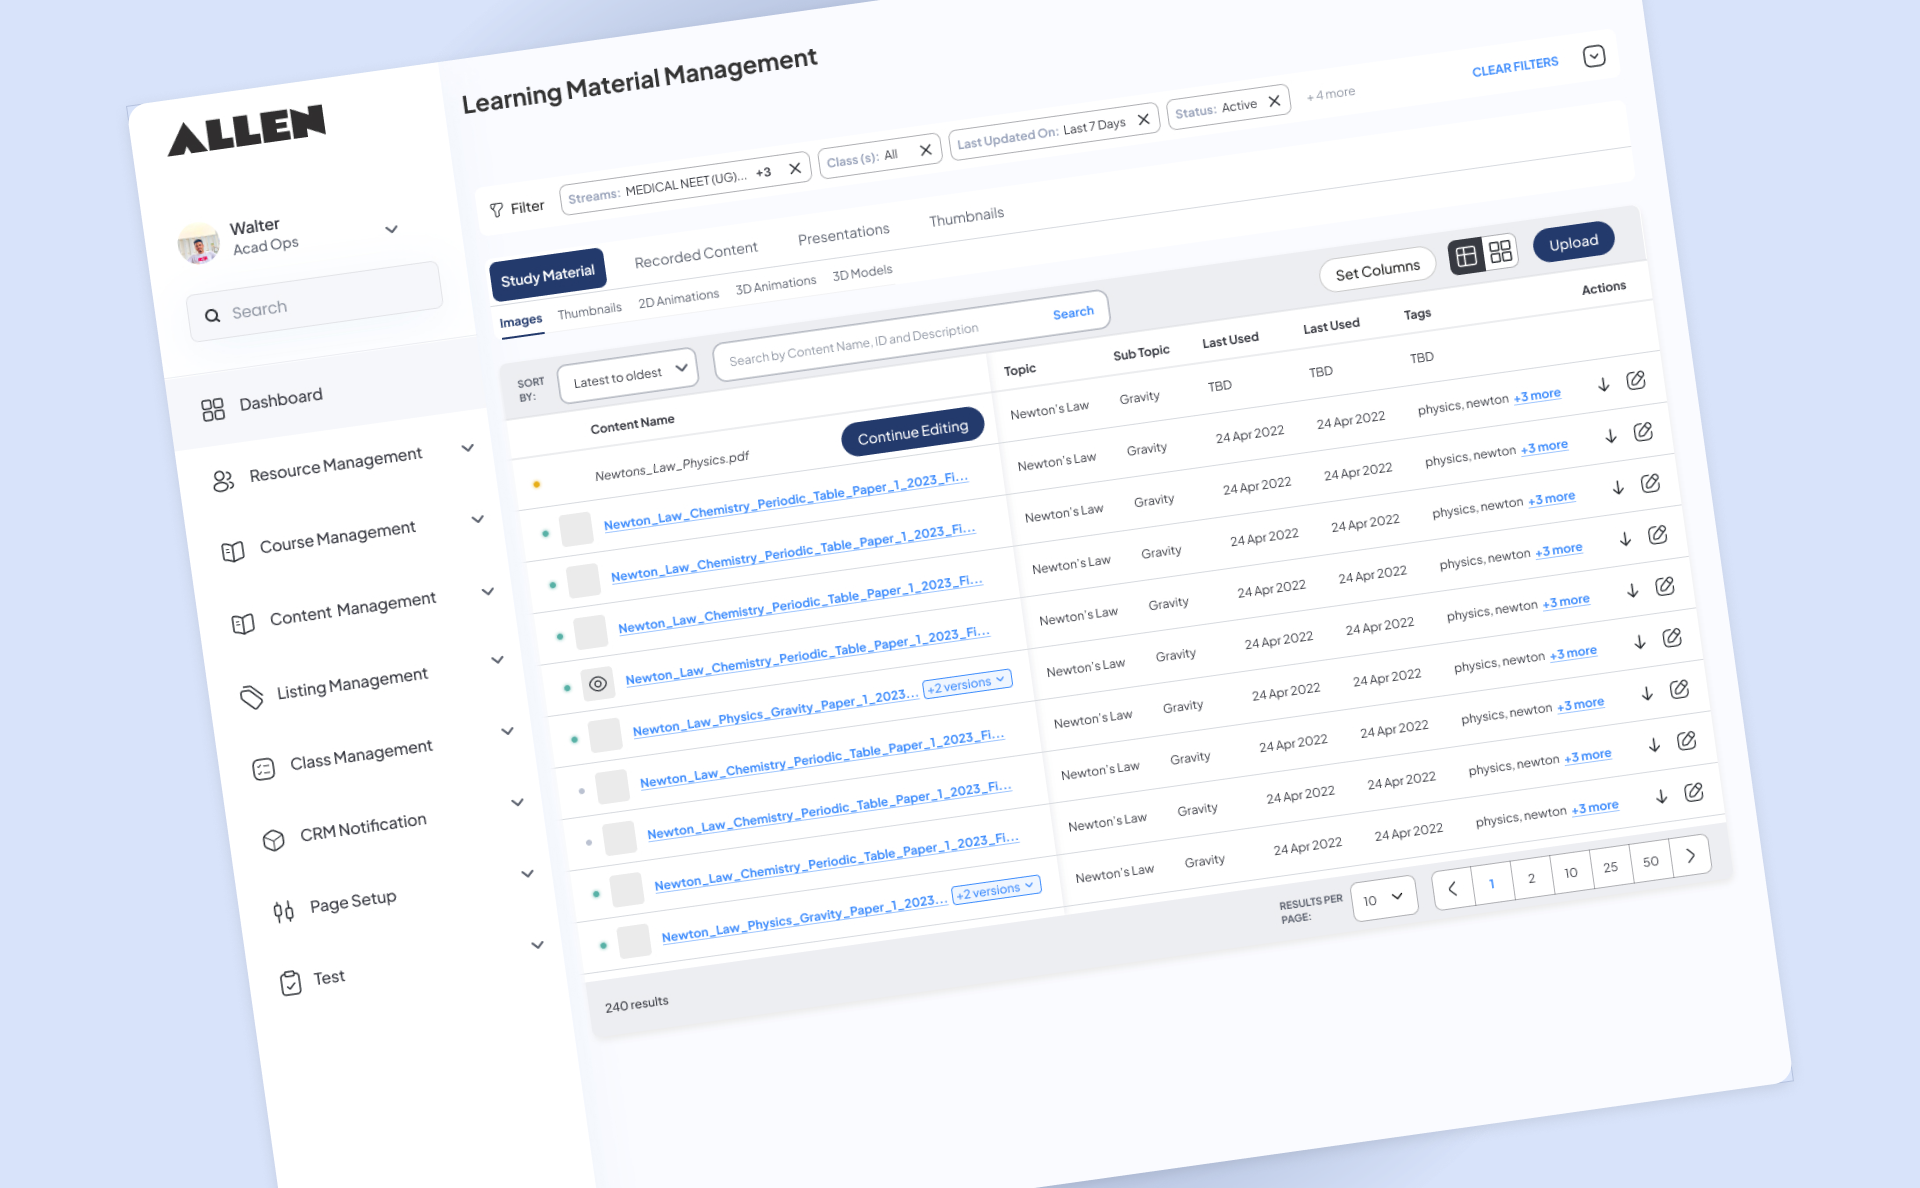1920x1188 pixels.
Task: Switch to table list view icon
Action: tap(1466, 257)
